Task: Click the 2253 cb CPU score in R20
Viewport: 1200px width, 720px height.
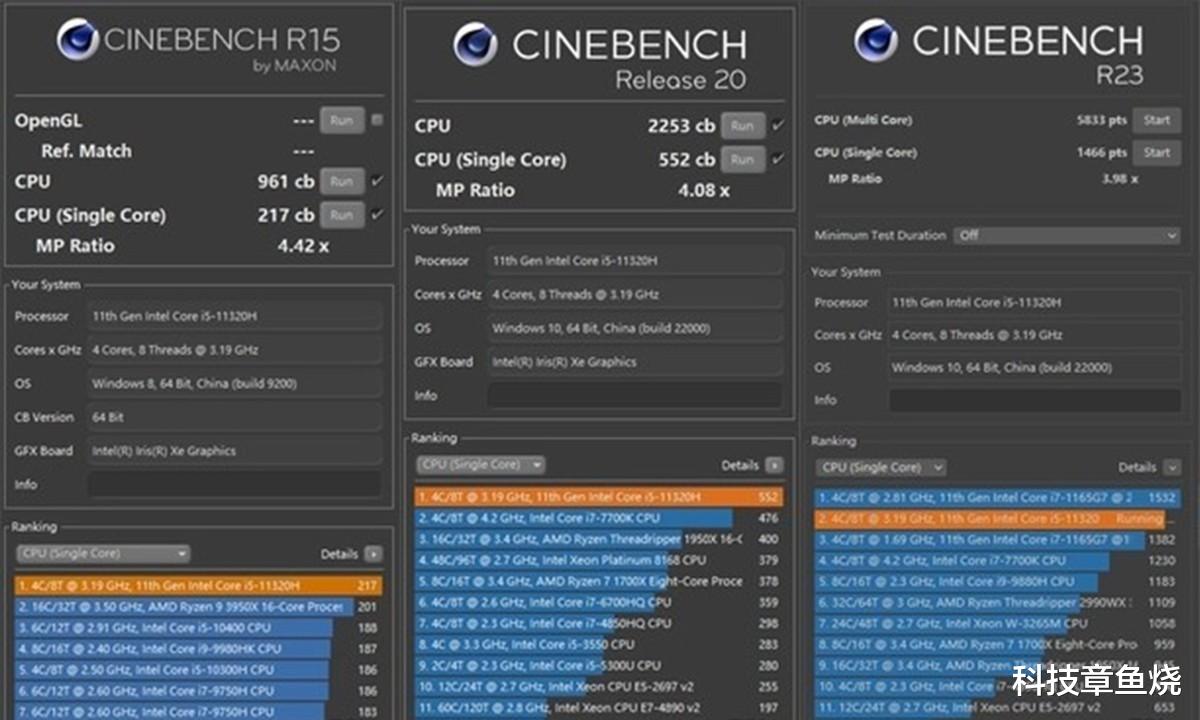Action: [x=681, y=126]
